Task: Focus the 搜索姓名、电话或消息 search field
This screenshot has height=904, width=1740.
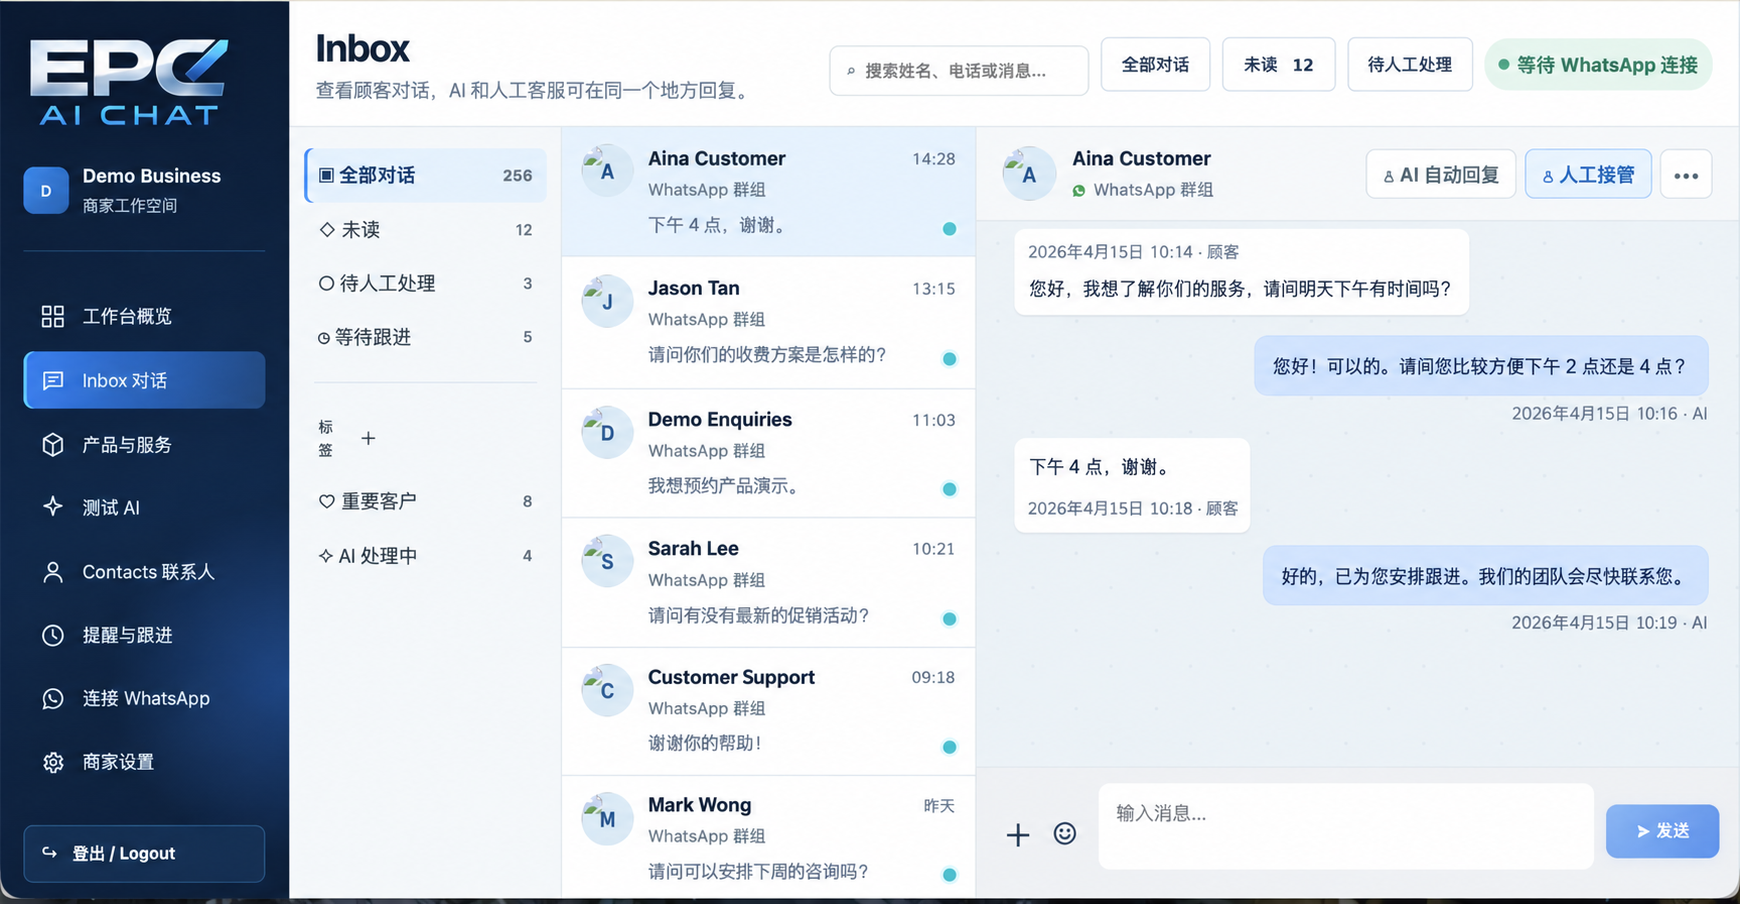Action: tap(959, 71)
